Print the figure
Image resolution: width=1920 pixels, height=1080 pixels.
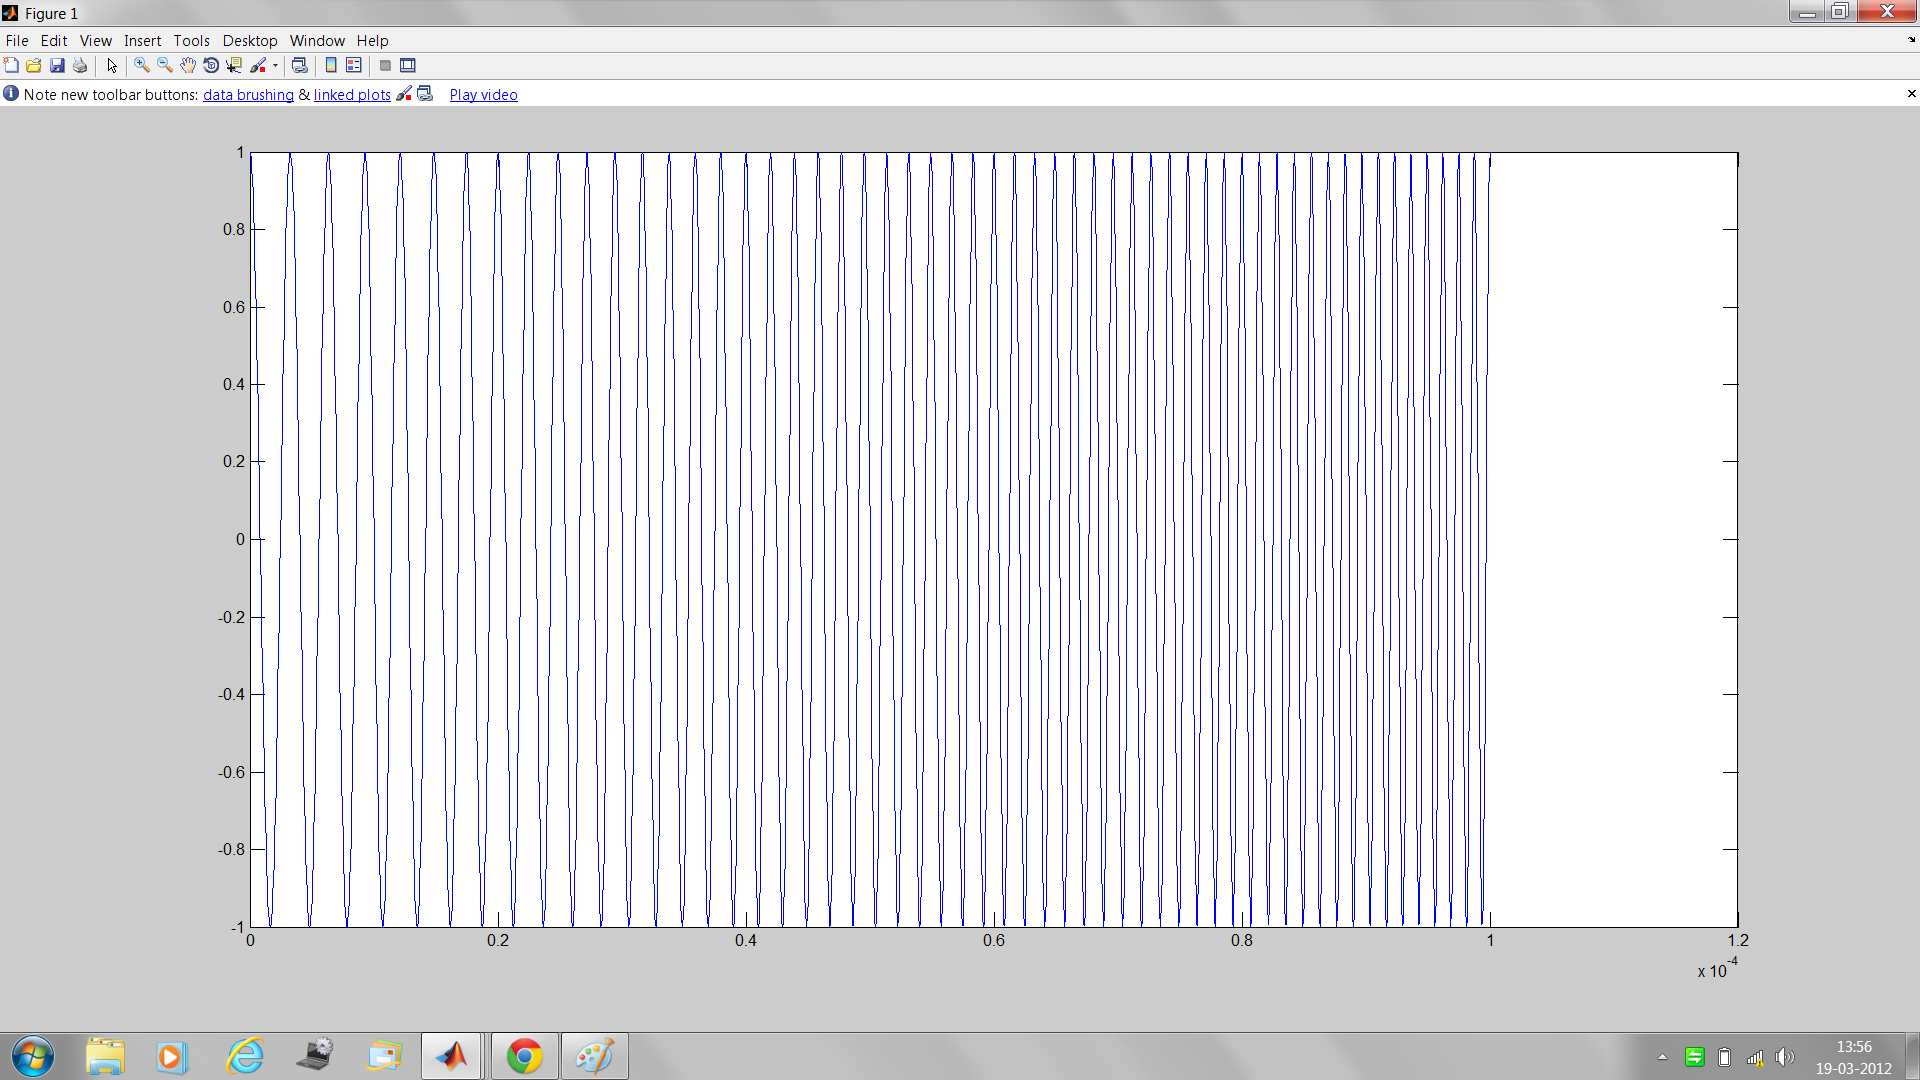pyautogui.click(x=80, y=65)
